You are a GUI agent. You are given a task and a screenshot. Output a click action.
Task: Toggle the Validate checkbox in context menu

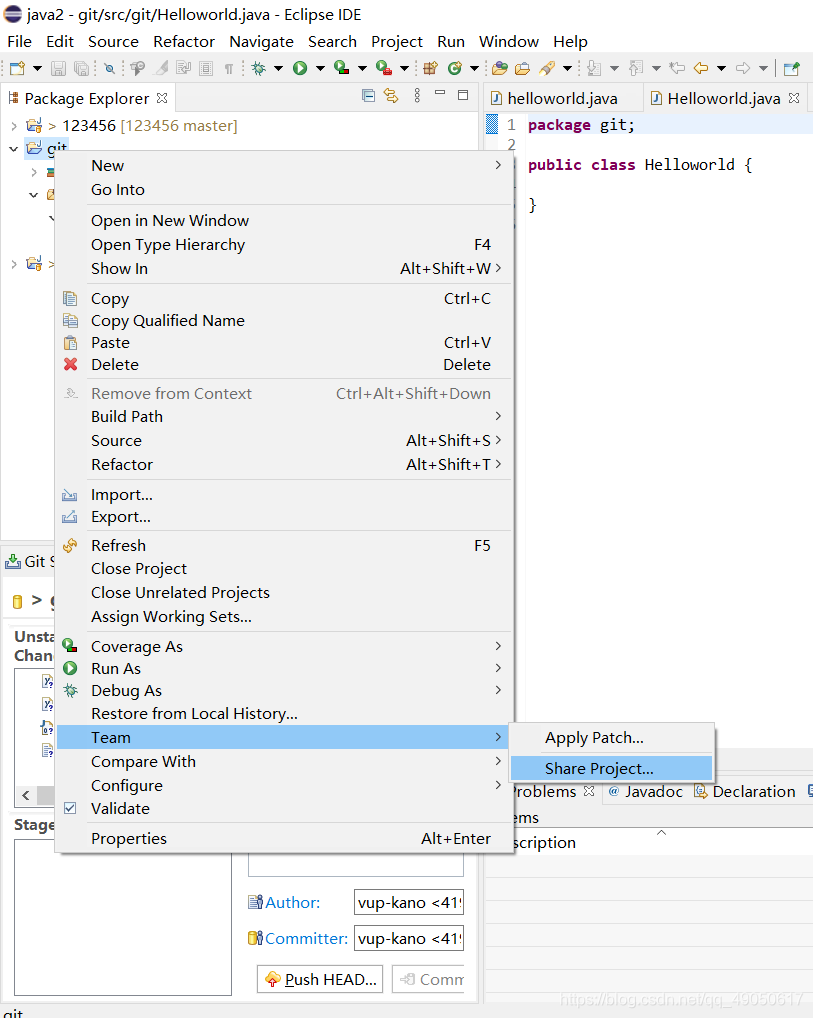(x=70, y=808)
